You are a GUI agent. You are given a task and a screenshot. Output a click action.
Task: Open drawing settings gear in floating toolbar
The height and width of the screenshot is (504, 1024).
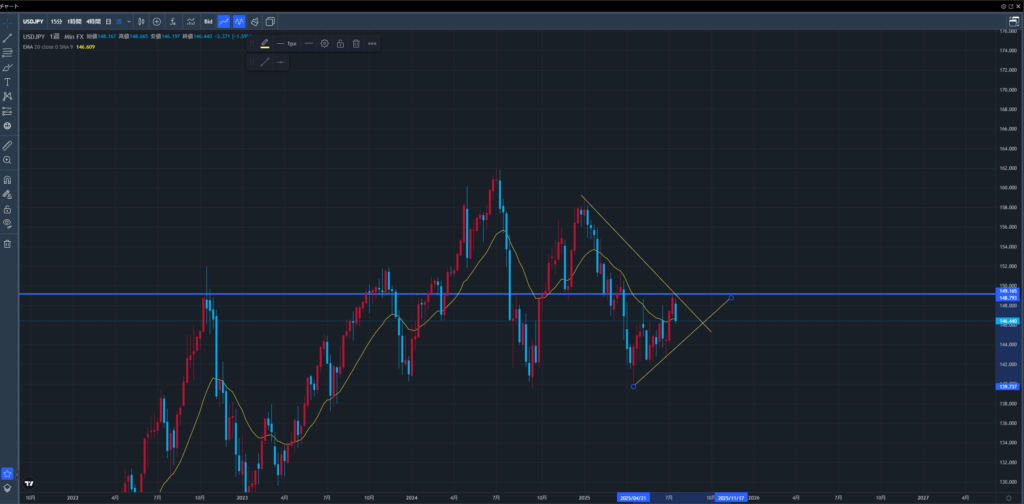(x=324, y=44)
